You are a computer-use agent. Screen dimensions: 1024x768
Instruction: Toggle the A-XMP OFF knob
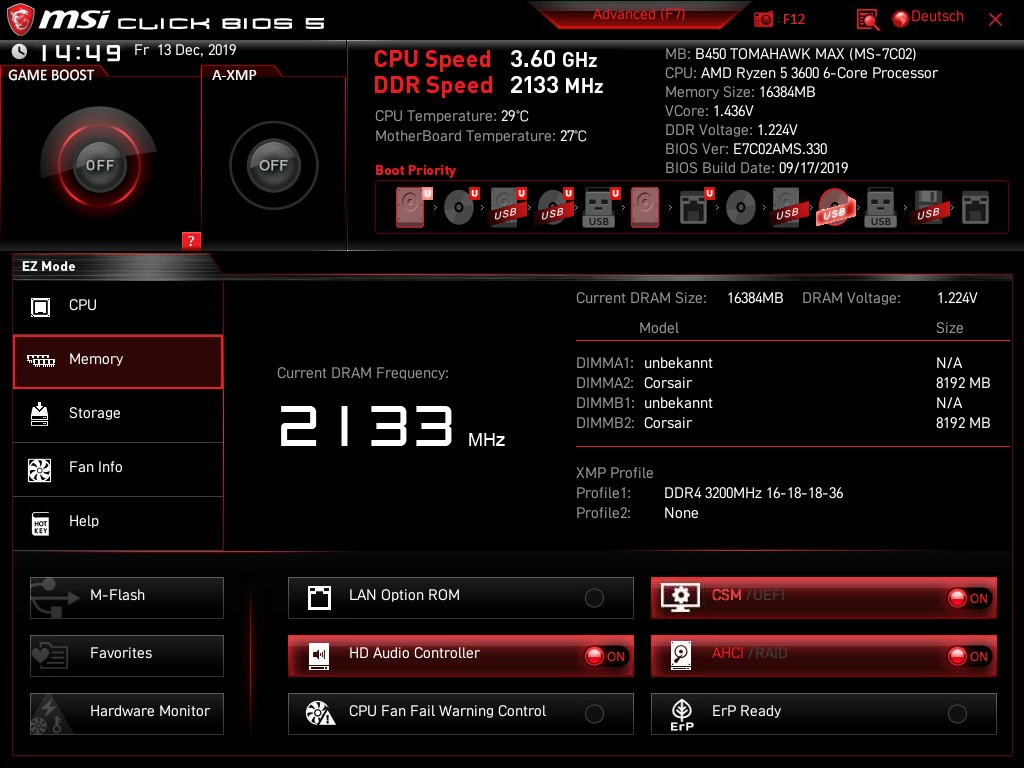[273, 165]
